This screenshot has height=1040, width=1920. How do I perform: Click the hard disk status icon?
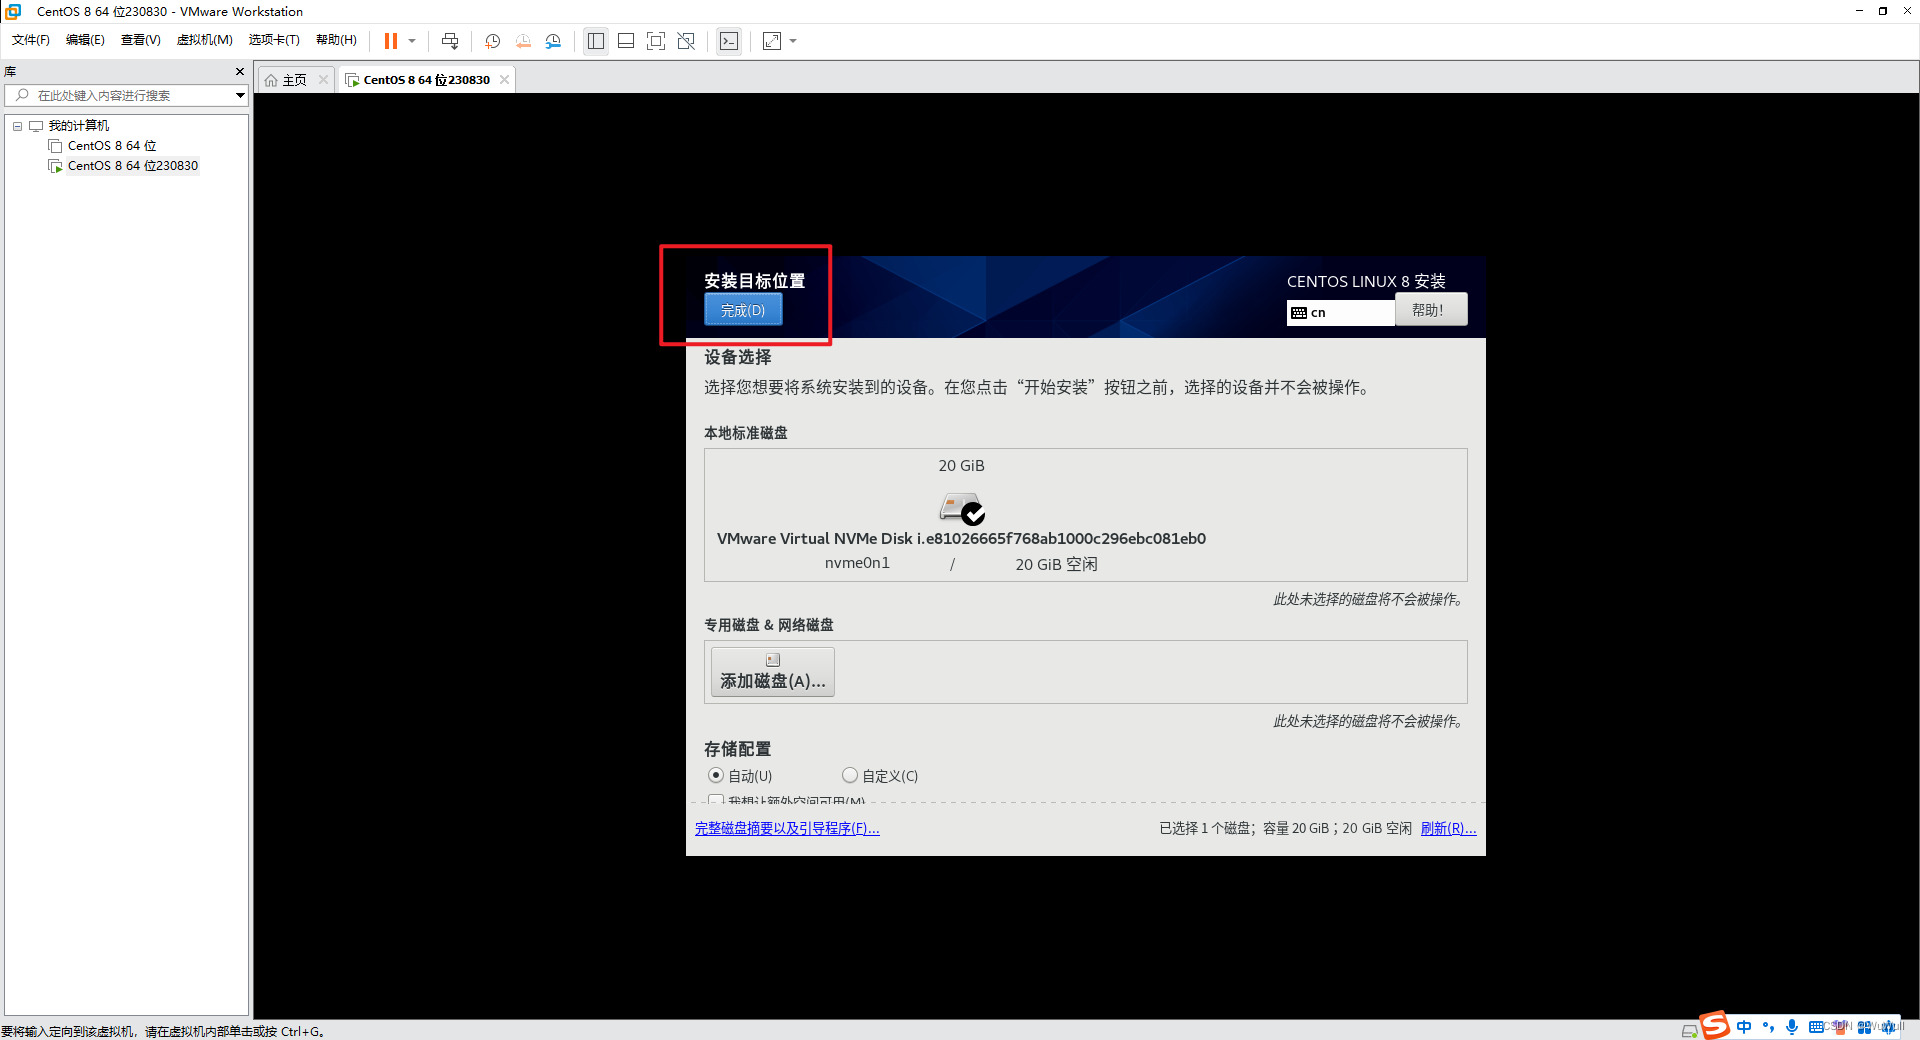pos(1689,1031)
